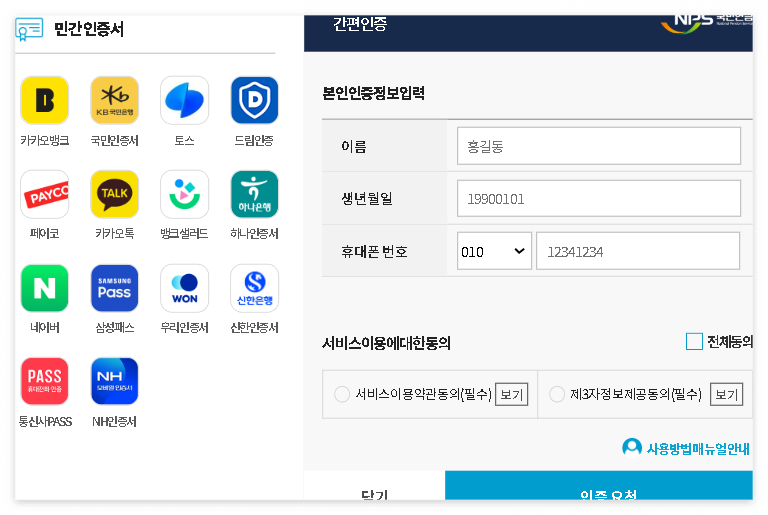Screen dimensions: 768x515
Task: Click the 서비스이용에대한동의 heading
Action: click(x=386, y=343)
